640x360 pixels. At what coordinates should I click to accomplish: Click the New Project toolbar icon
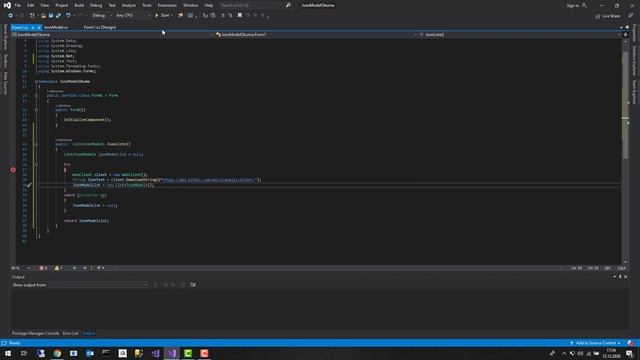click(32, 16)
